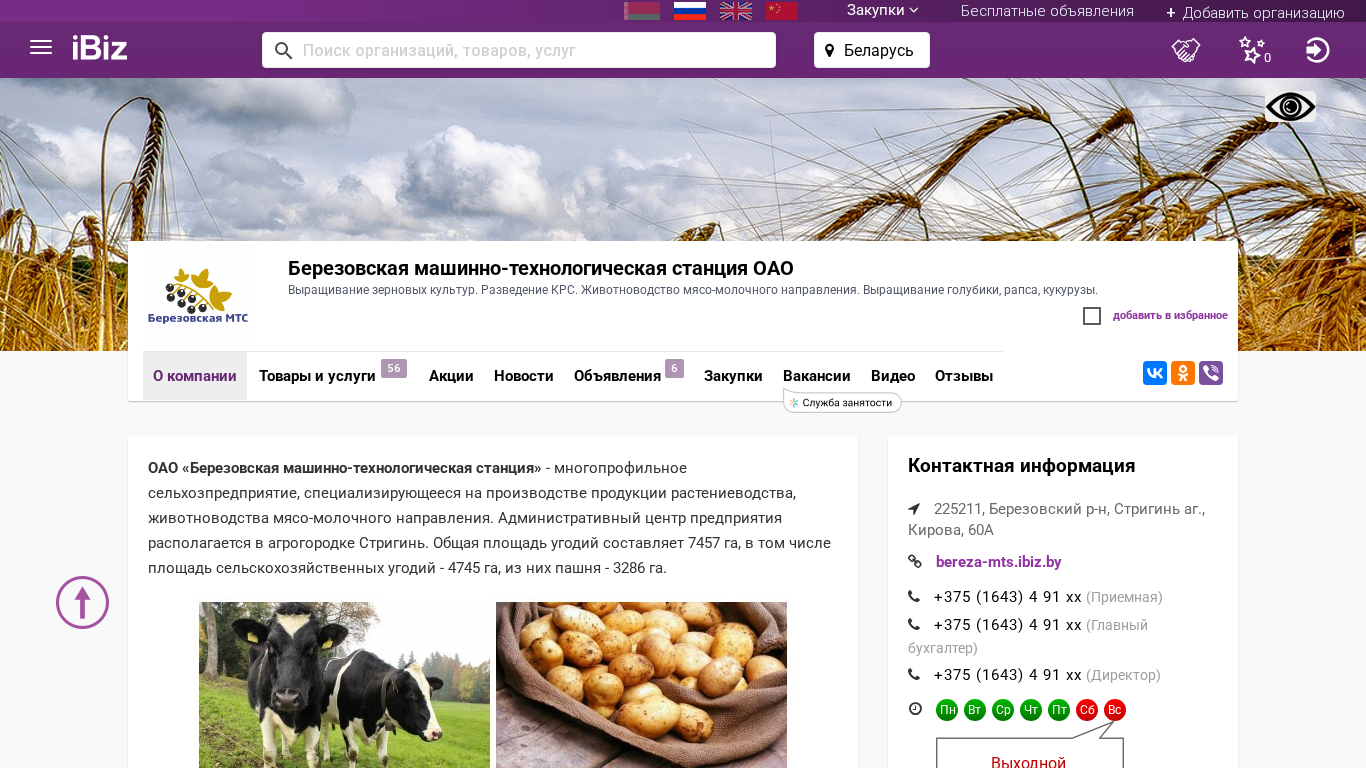Open Бесплатные объявления link
The width and height of the screenshot is (1366, 768).
pyautogui.click(x=1047, y=11)
